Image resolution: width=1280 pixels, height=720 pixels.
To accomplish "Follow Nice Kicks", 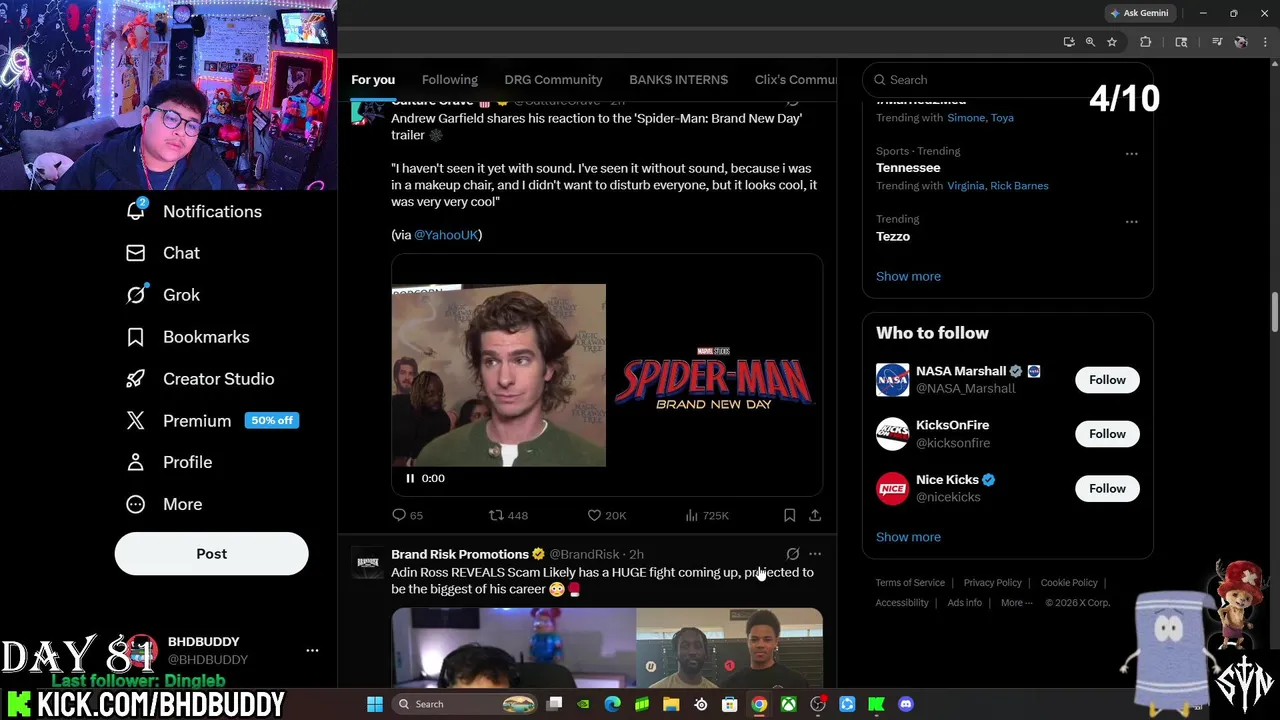I will click(1107, 488).
